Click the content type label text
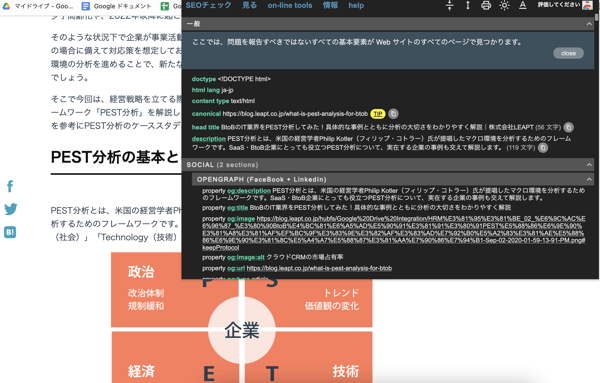Image resolution: width=600 pixels, height=383 pixels. (210, 101)
